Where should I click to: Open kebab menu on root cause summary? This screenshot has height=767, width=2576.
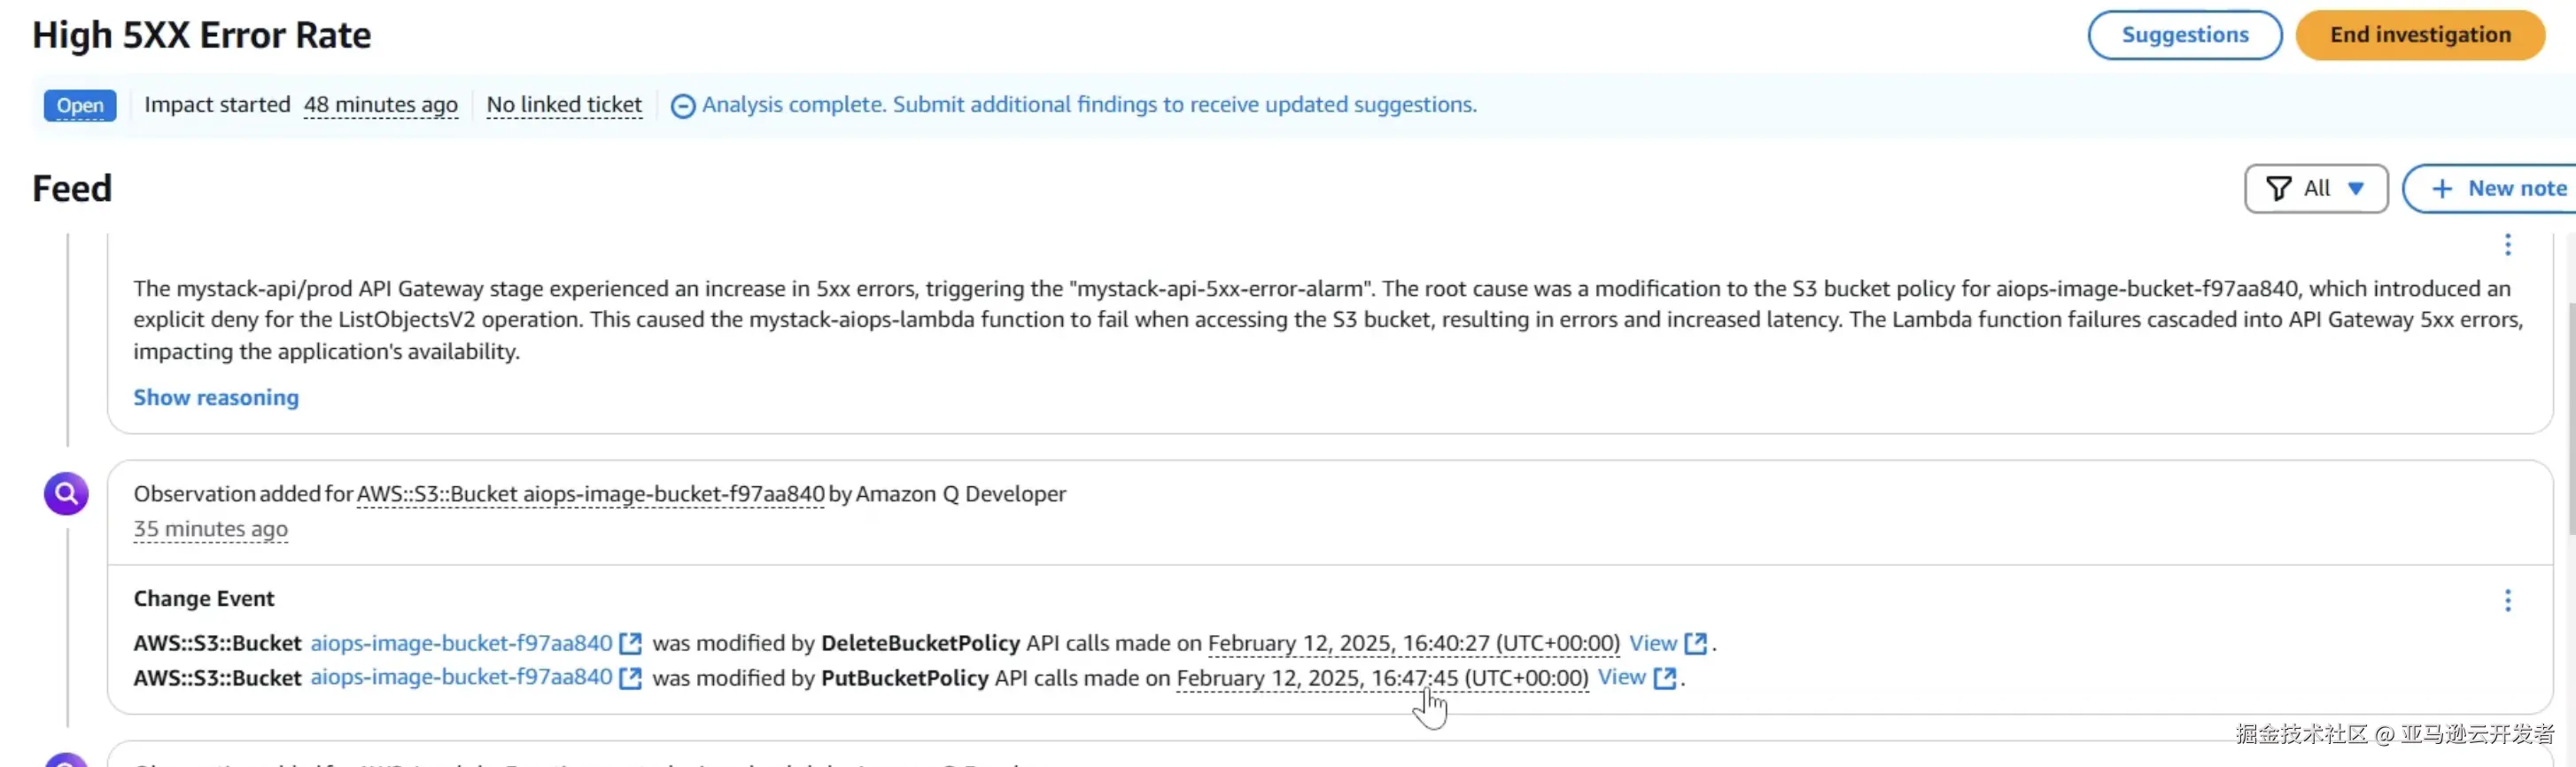(x=2507, y=245)
